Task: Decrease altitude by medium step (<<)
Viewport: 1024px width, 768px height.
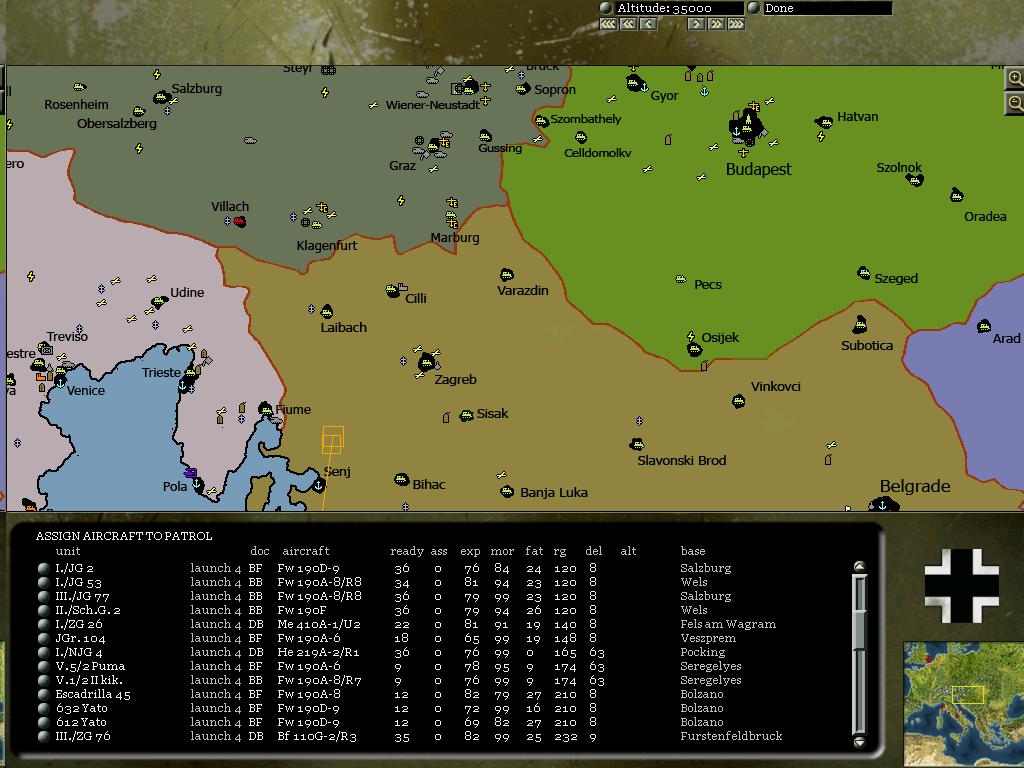Action: (629, 24)
